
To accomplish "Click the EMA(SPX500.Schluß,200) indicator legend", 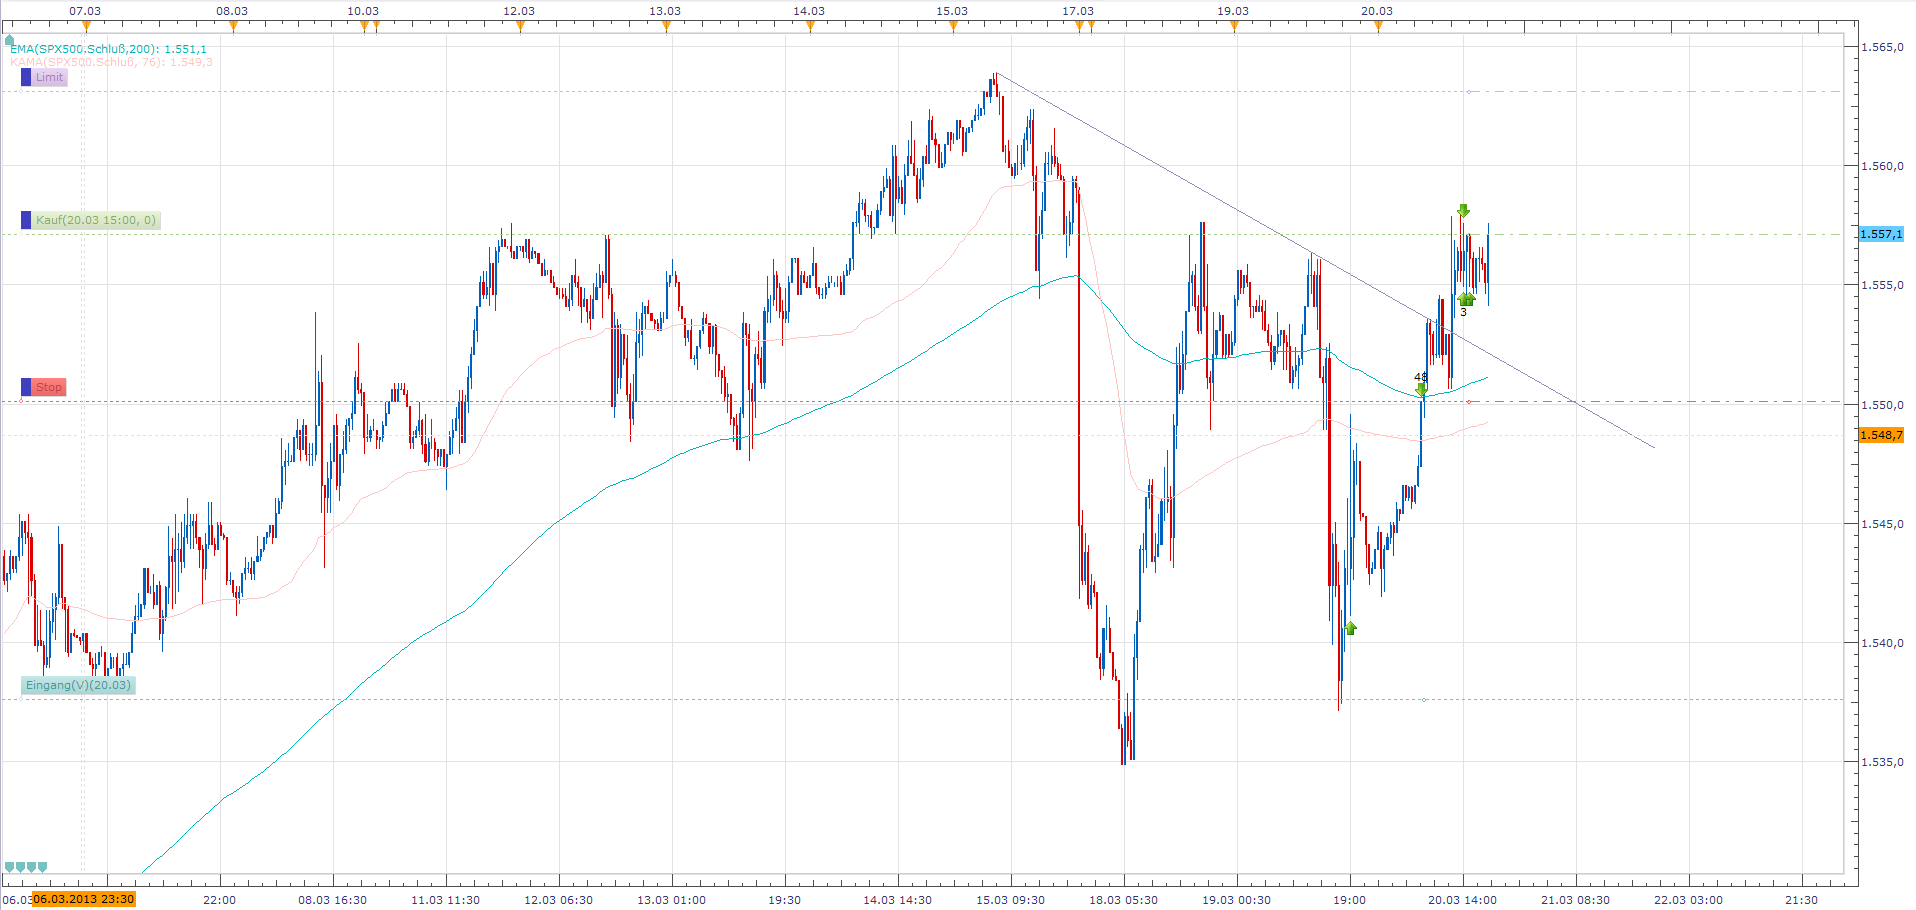I will tap(109, 49).
